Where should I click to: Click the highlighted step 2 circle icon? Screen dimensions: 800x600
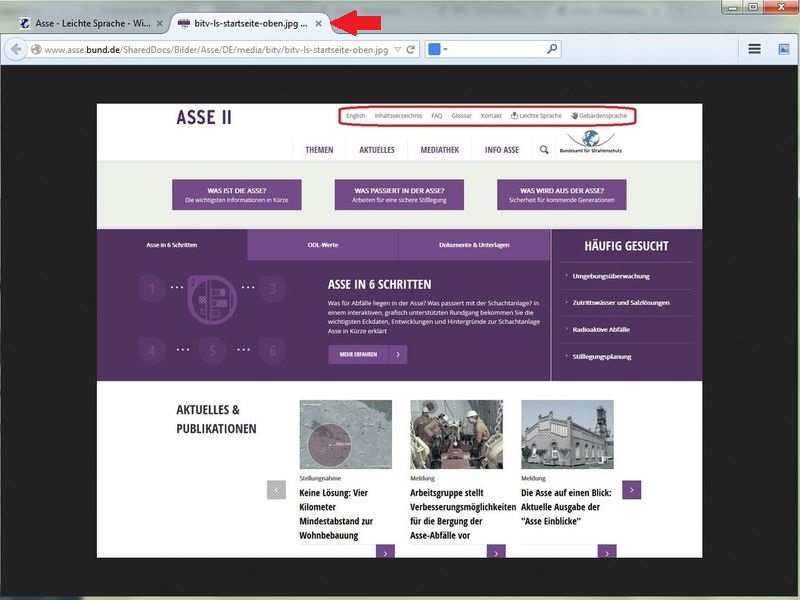[x=212, y=300]
